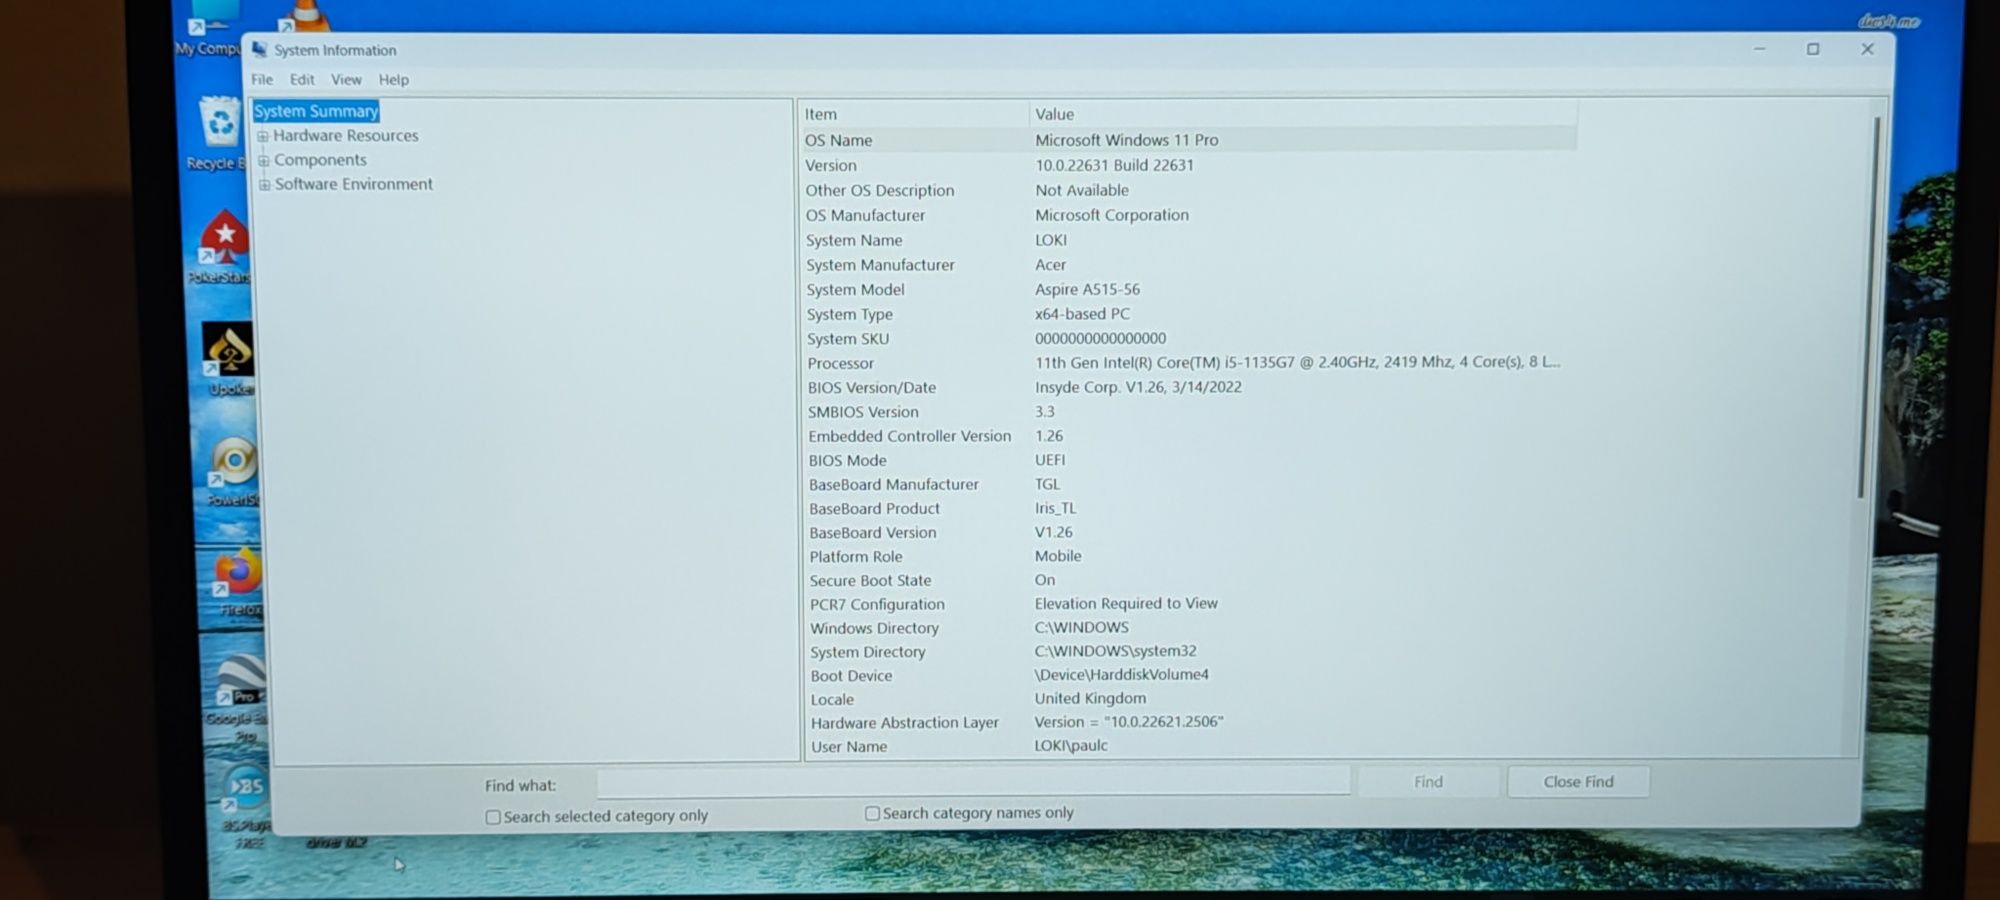Select 'C:\WINDOWS\system32' value
Image resolution: width=2000 pixels, height=900 pixels.
[x=1115, y=651]
